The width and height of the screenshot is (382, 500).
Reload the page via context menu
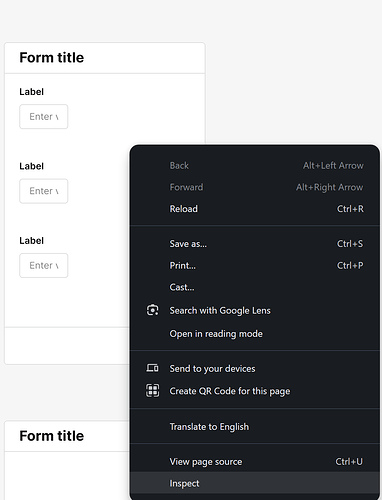255,209
